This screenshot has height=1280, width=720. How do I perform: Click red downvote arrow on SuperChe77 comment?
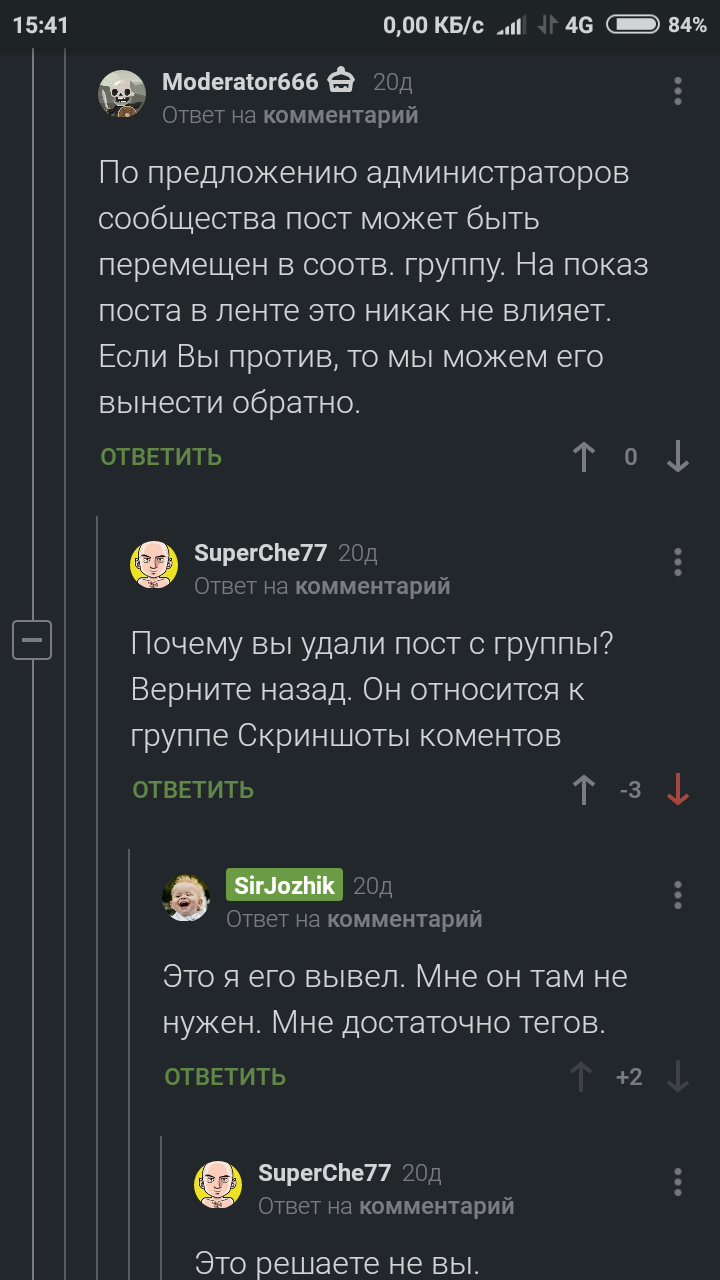click(678, 790)
